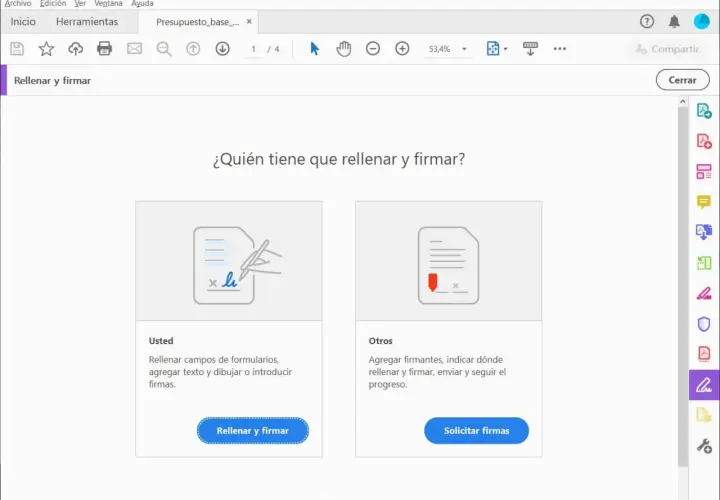Click the "Otros" card heading

381,341
